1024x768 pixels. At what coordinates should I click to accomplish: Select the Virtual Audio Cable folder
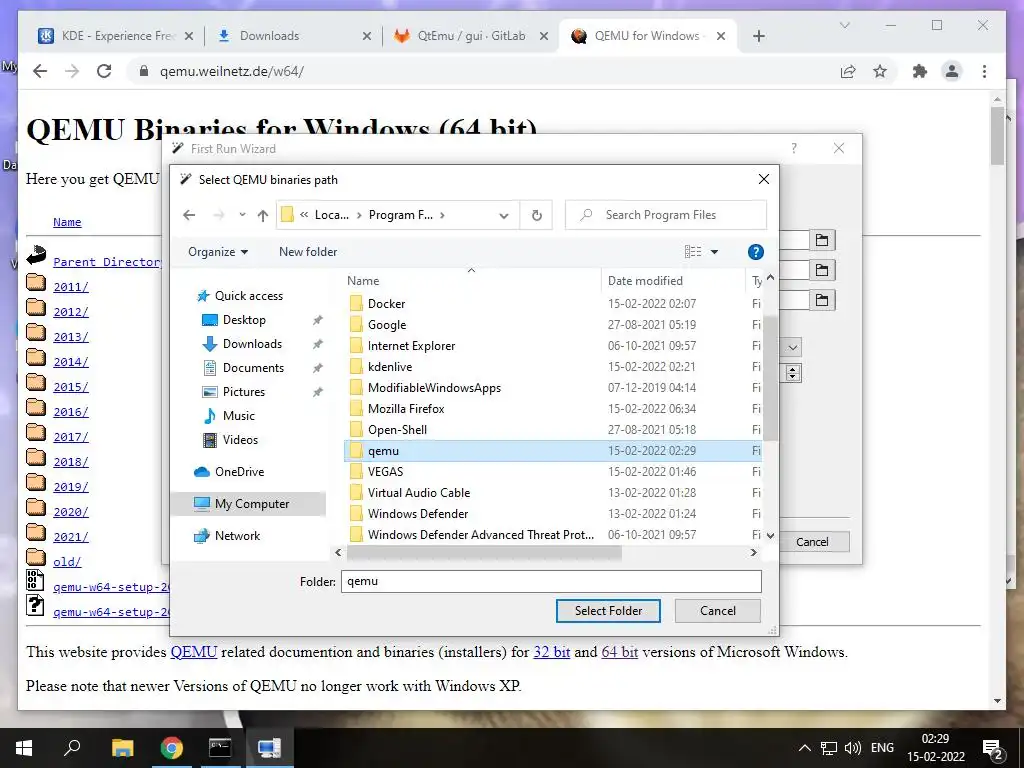click(419, 492)
